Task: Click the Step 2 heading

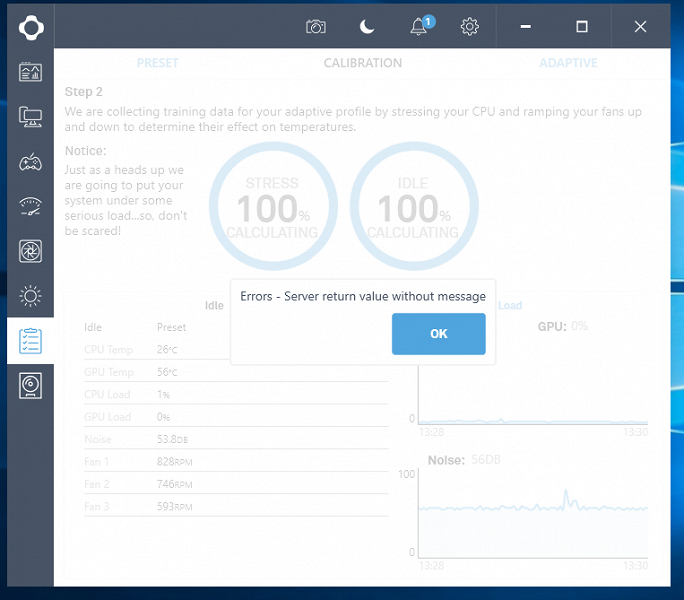Action: (84, 92)
